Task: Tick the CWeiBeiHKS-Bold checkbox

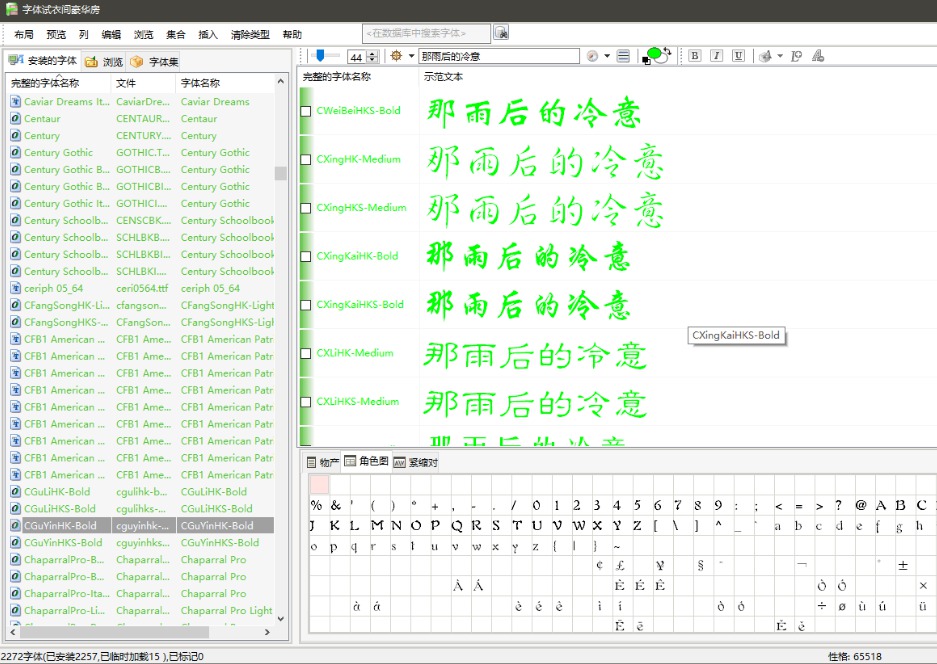Action: point(305,111)
